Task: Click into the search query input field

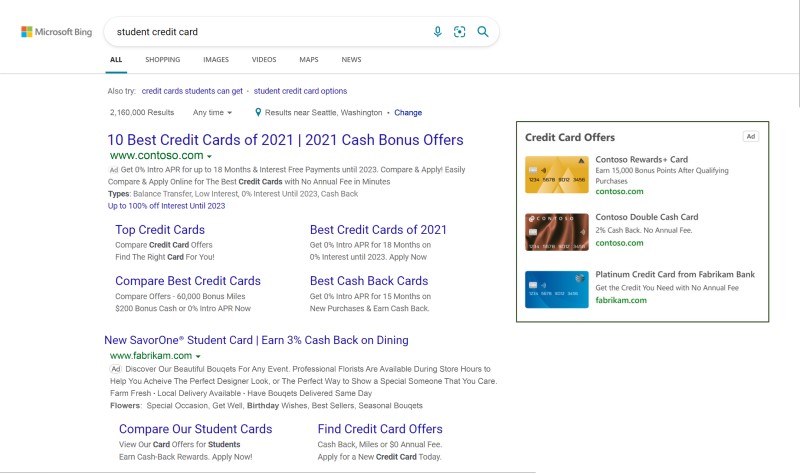Action: (270, 32)
